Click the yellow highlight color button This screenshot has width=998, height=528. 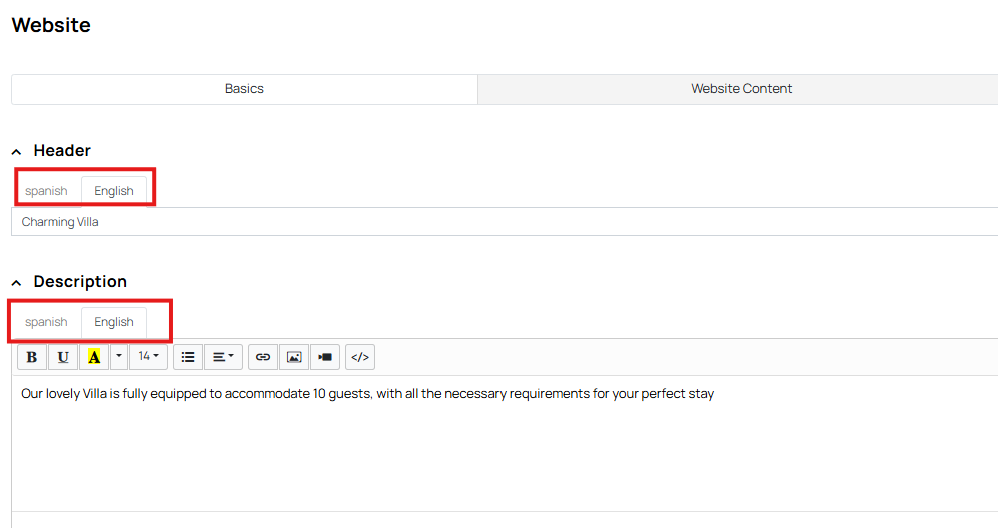point(94,357)
